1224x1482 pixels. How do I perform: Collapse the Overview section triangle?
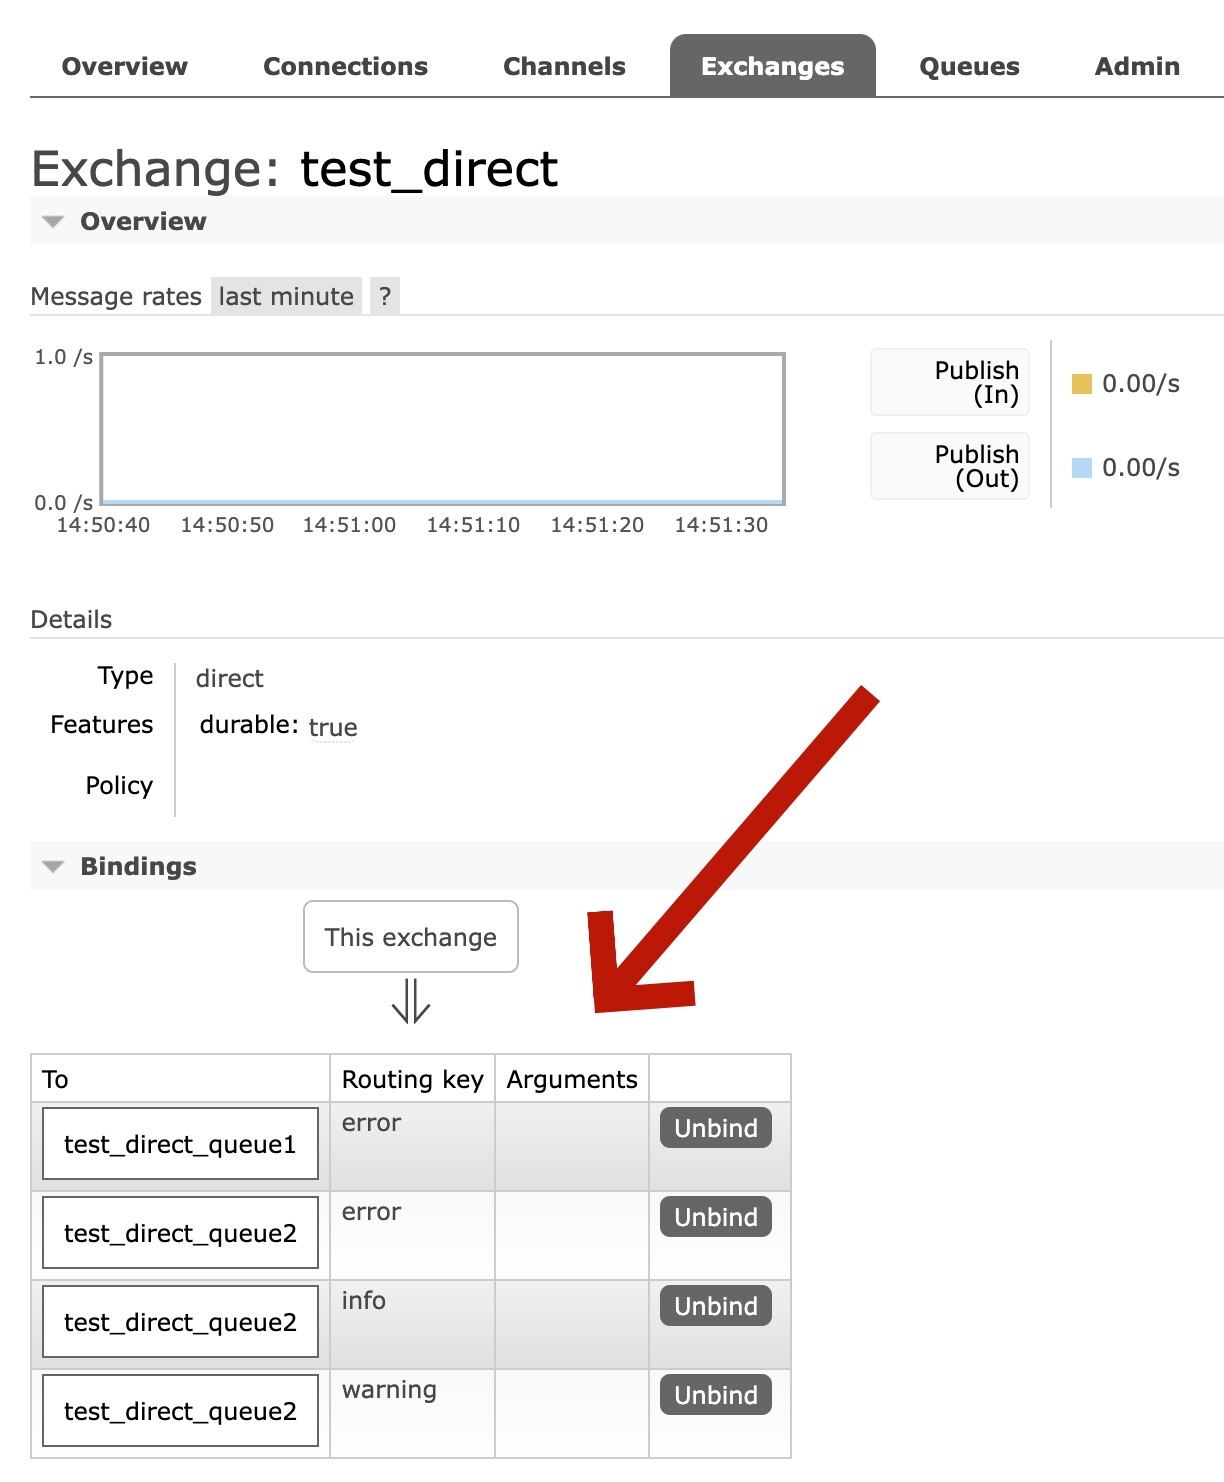tap(53, 221)
